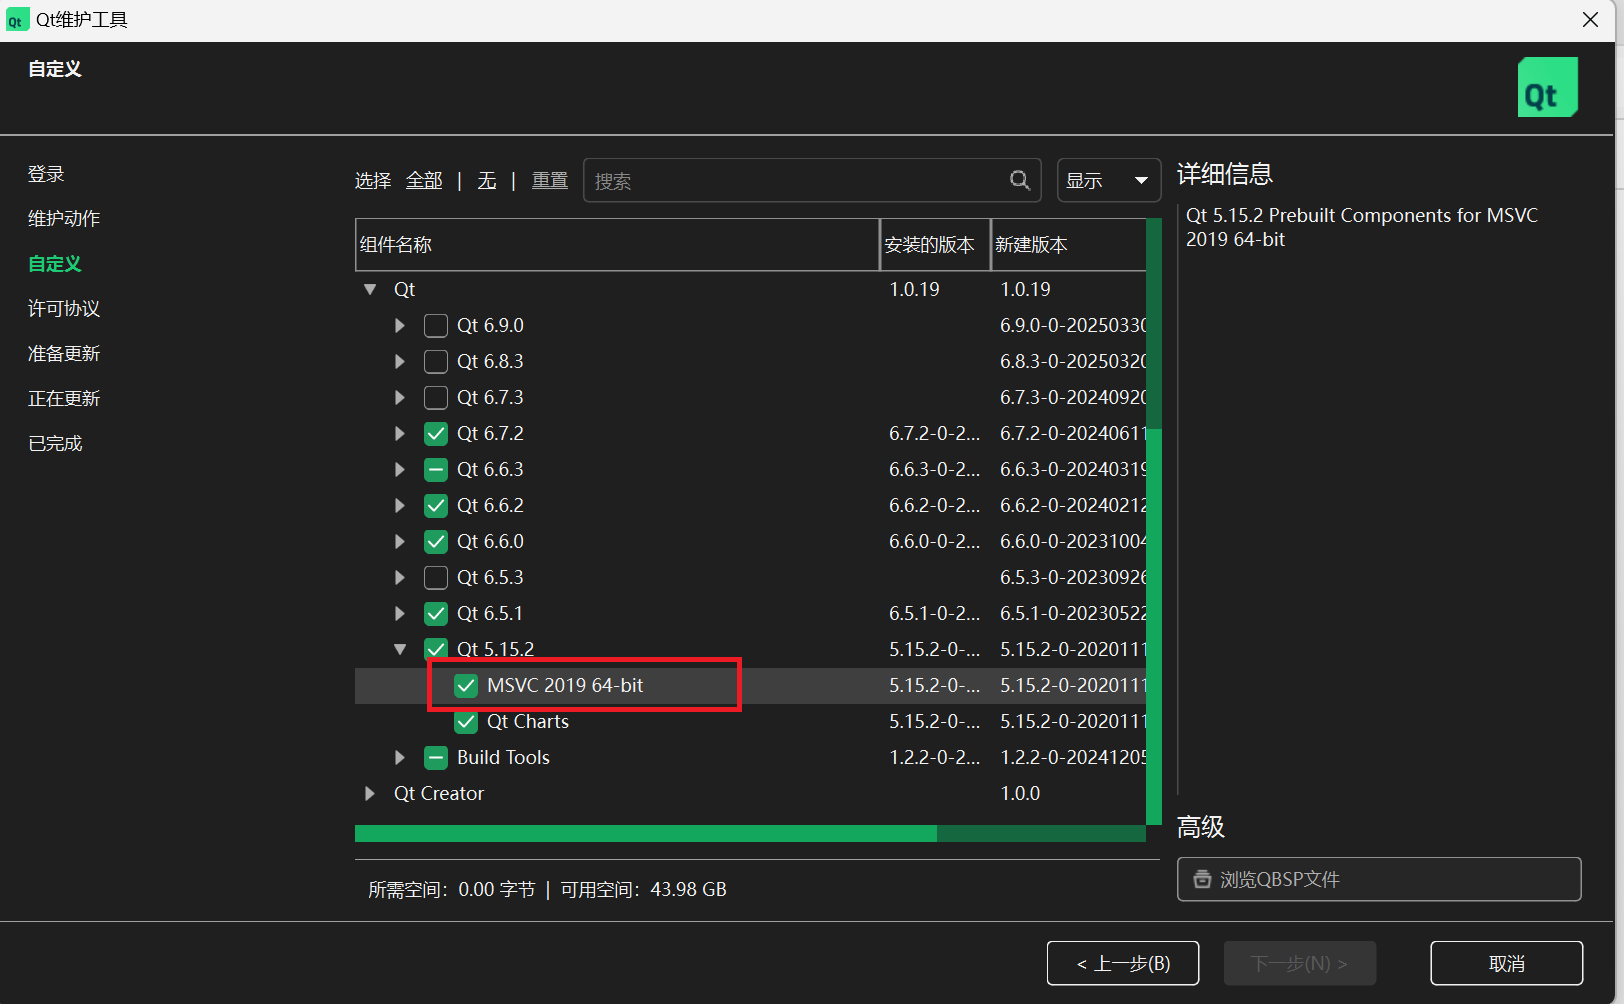The width and height of the screenshot is (1624, 1004).
Task: Click version 1.2.2-0-20241205 of Build Tools
Action: (1073, 758)
